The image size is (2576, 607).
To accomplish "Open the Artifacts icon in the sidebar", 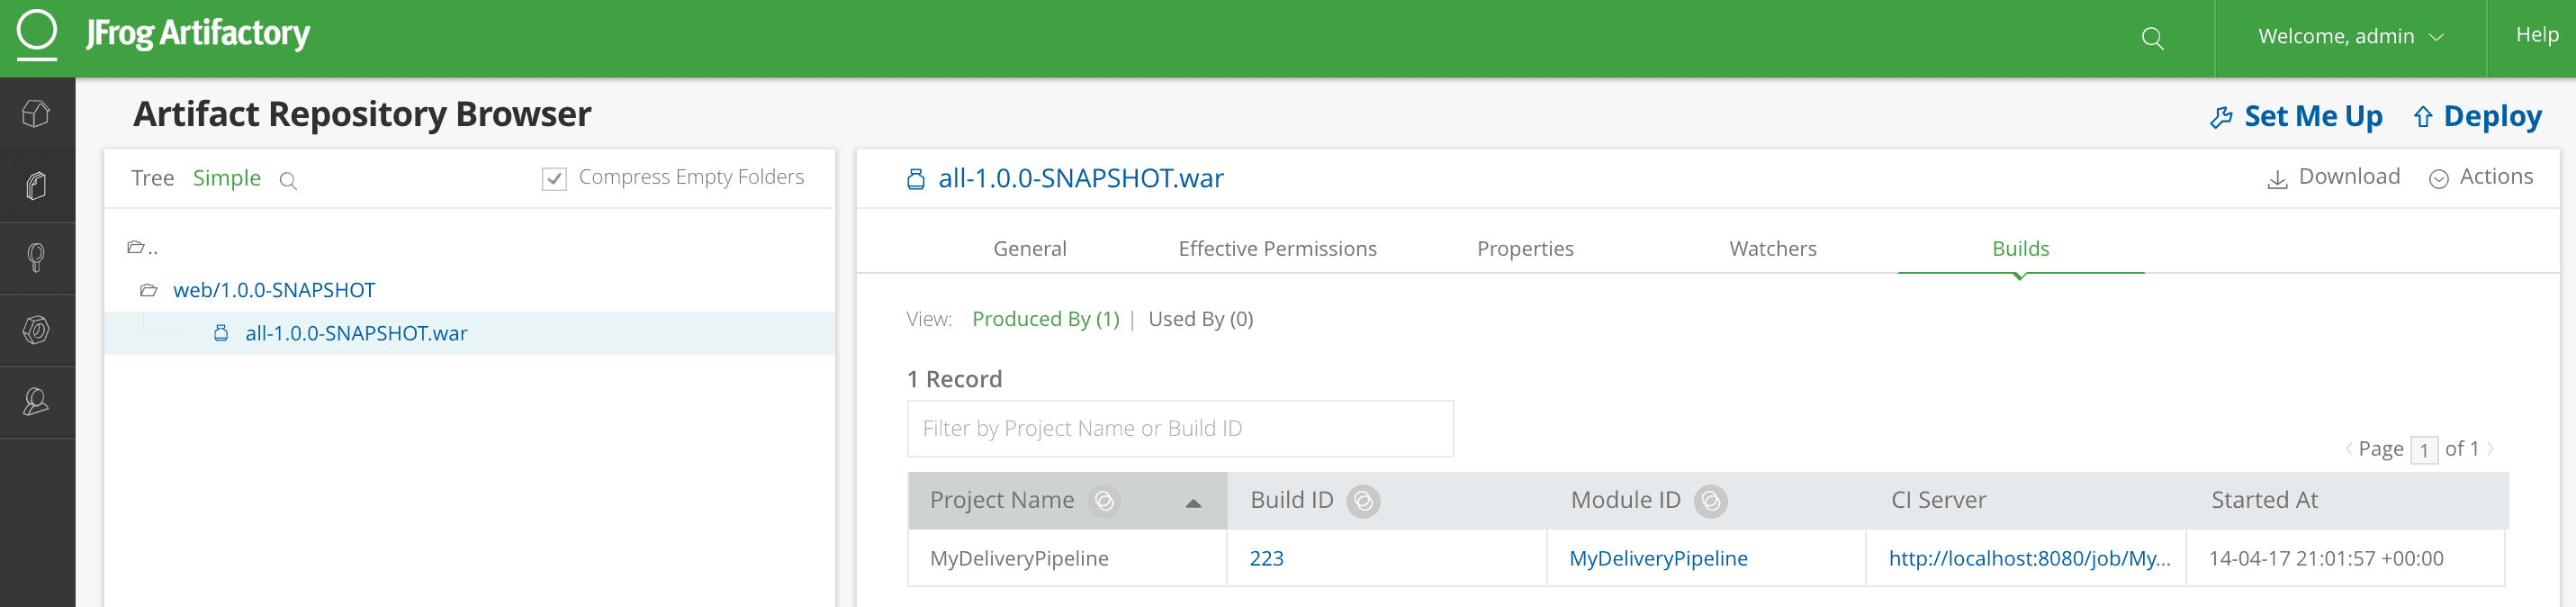I will click(x=37, y=186).
